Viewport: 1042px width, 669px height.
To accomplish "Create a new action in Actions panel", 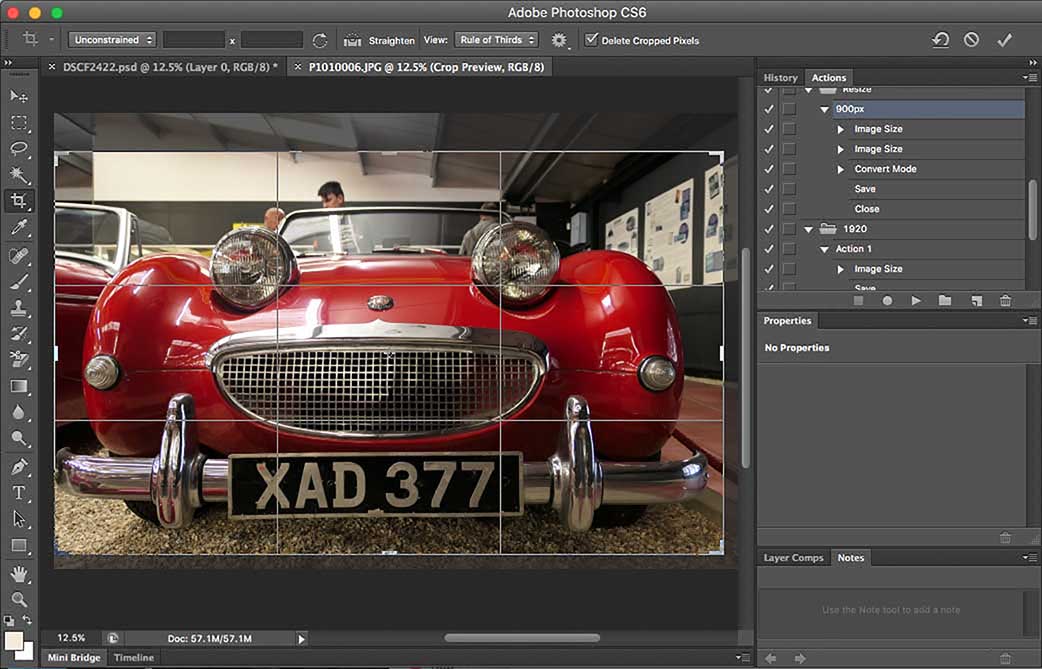I will pos(976,301).
